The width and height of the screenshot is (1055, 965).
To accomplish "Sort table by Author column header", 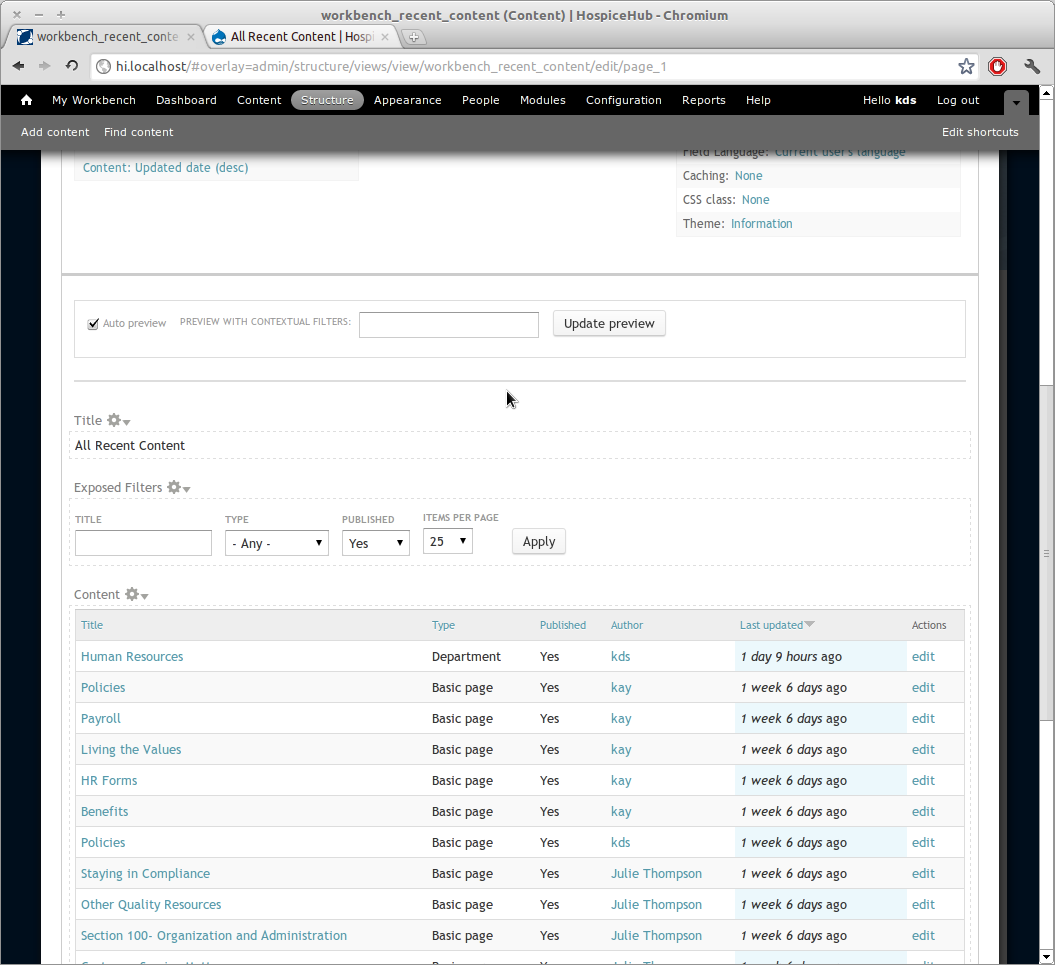I will point(627,625).
